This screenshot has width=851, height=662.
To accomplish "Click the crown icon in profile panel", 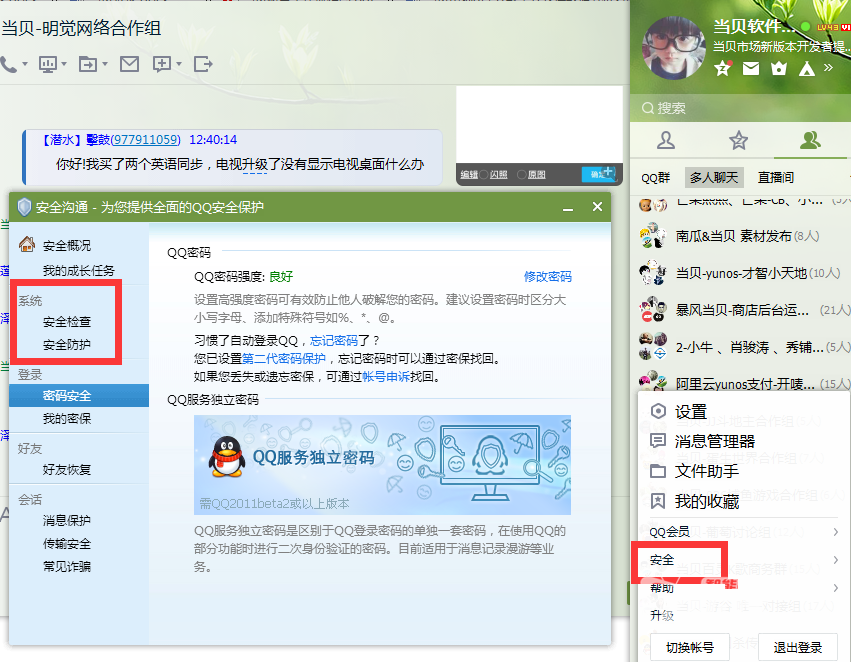I will pos(779,68).
